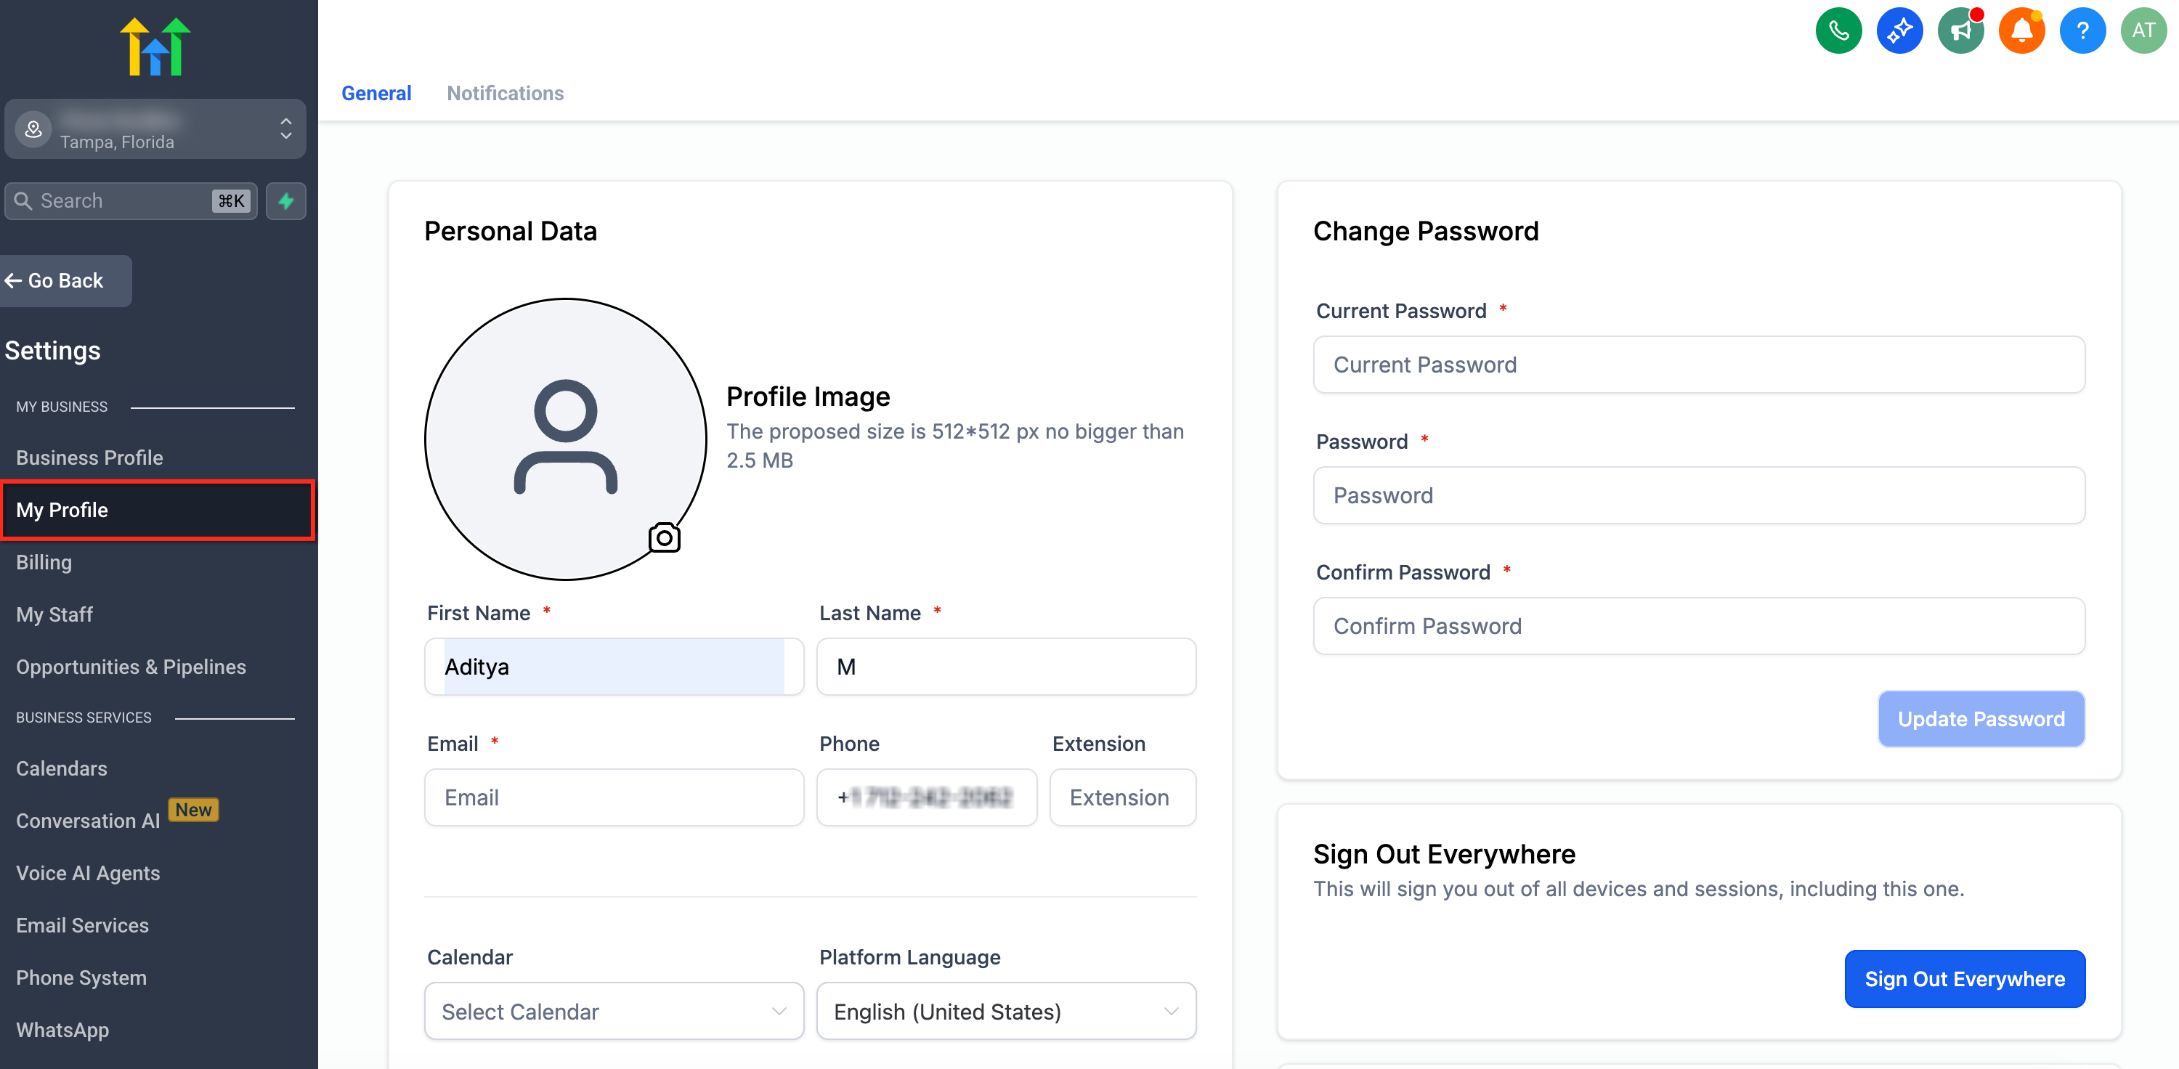The width and height of the screenshot is (2179, 1069).
Task: Open the AT user avatar menu
Action: (x=2143, y=31)
